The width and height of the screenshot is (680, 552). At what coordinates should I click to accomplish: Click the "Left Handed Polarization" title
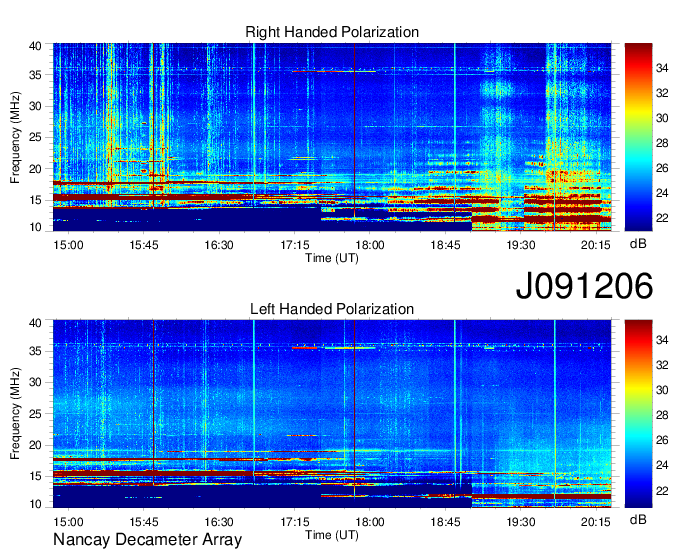click(332, 309)
